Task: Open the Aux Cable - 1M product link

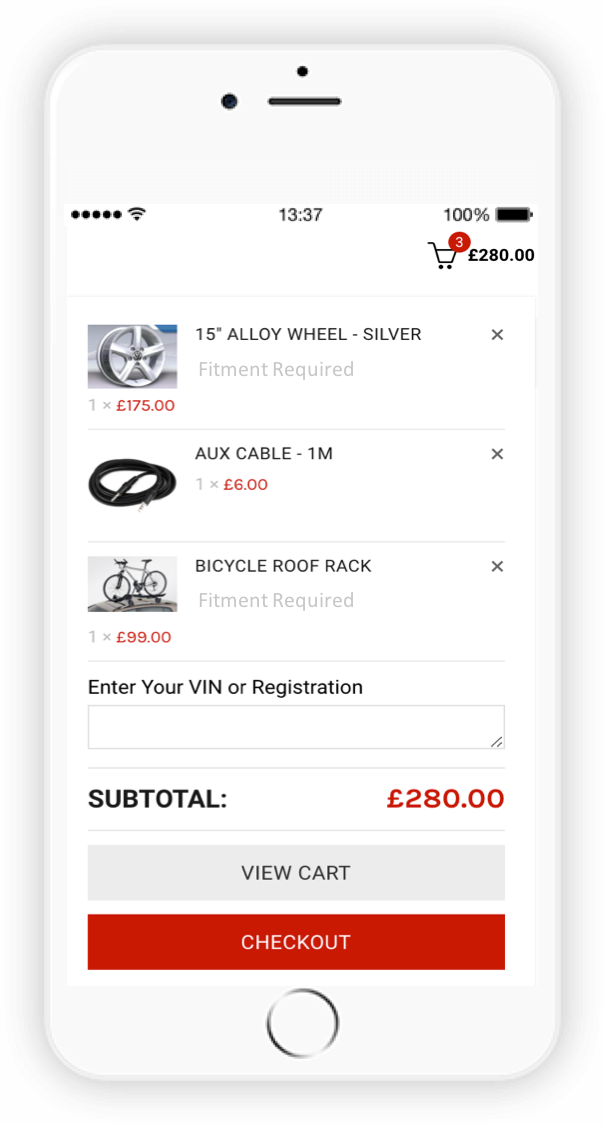Action: pyautogui.click(x=264, y=454)
